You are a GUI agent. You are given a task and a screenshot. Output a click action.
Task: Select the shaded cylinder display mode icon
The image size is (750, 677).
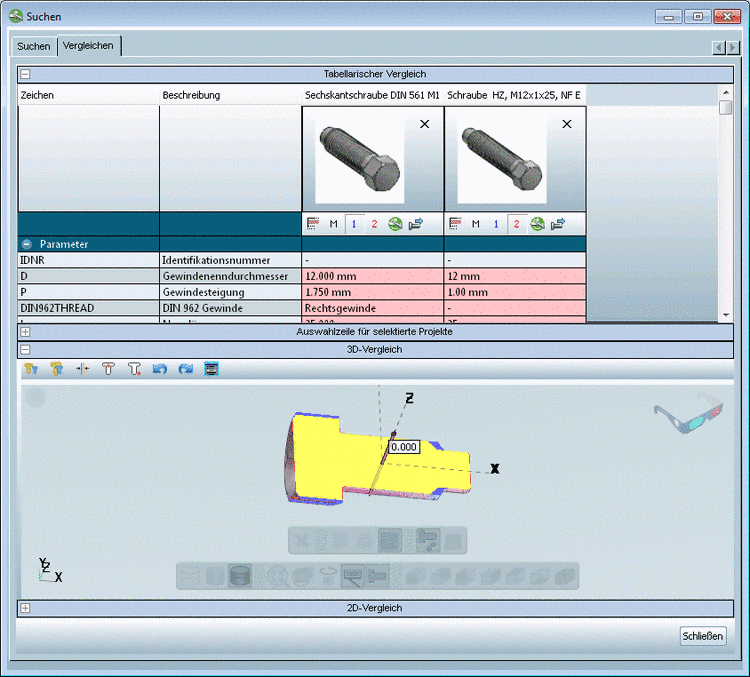240,576
